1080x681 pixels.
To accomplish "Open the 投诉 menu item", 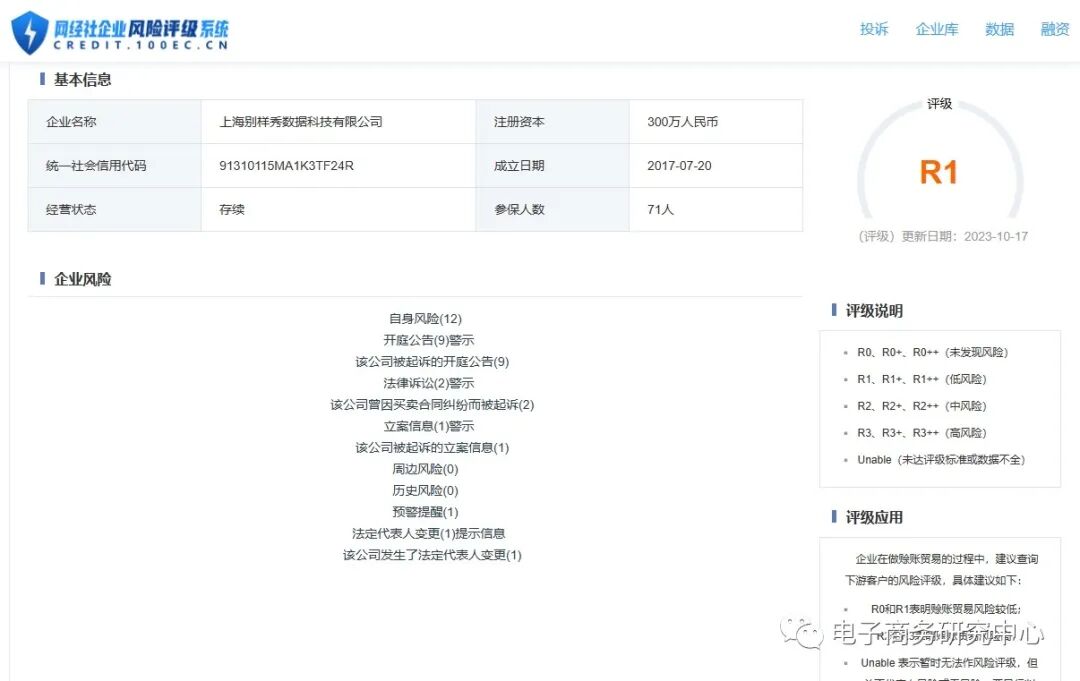I will pos(874,30).
